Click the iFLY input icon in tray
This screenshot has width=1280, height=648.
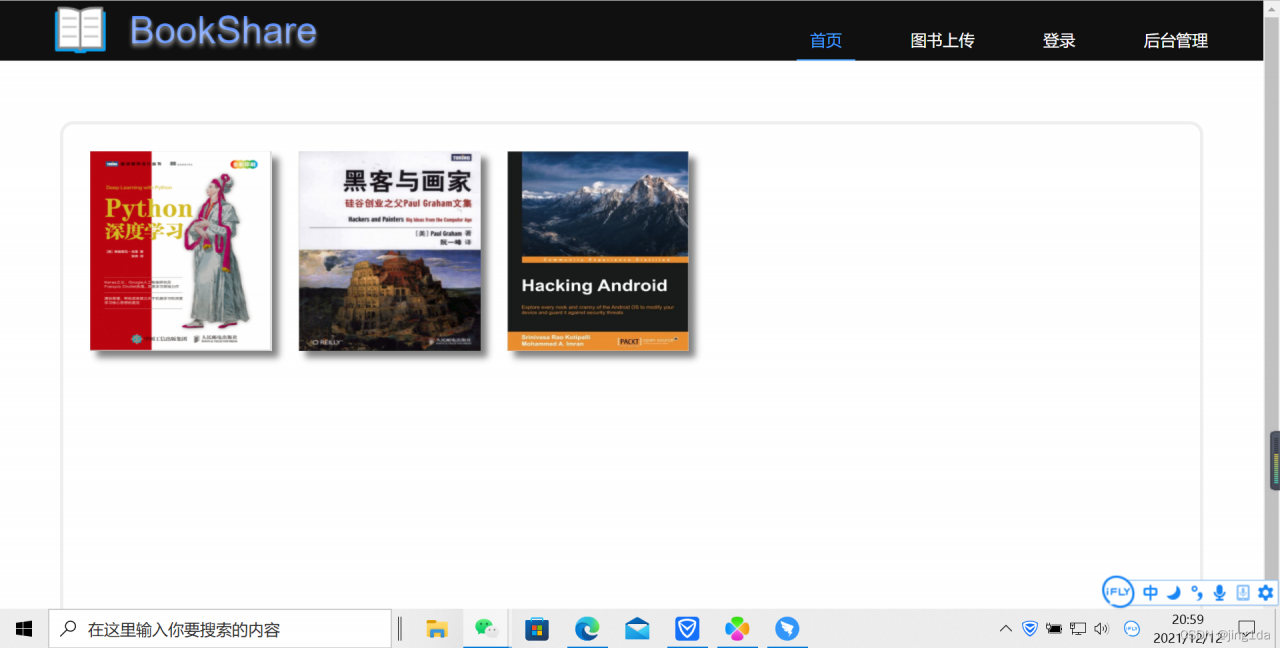coord(1132,629)
